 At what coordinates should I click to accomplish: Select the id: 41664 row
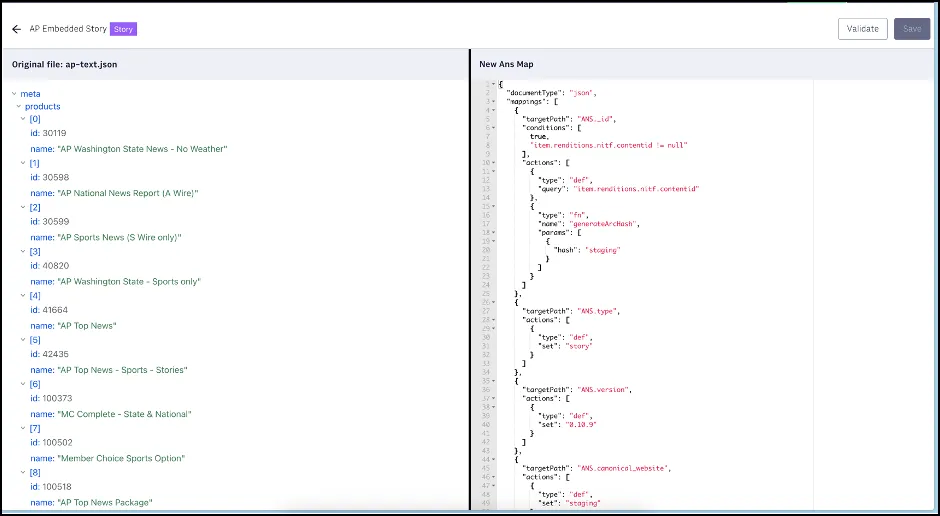click(x=49, y=310)
